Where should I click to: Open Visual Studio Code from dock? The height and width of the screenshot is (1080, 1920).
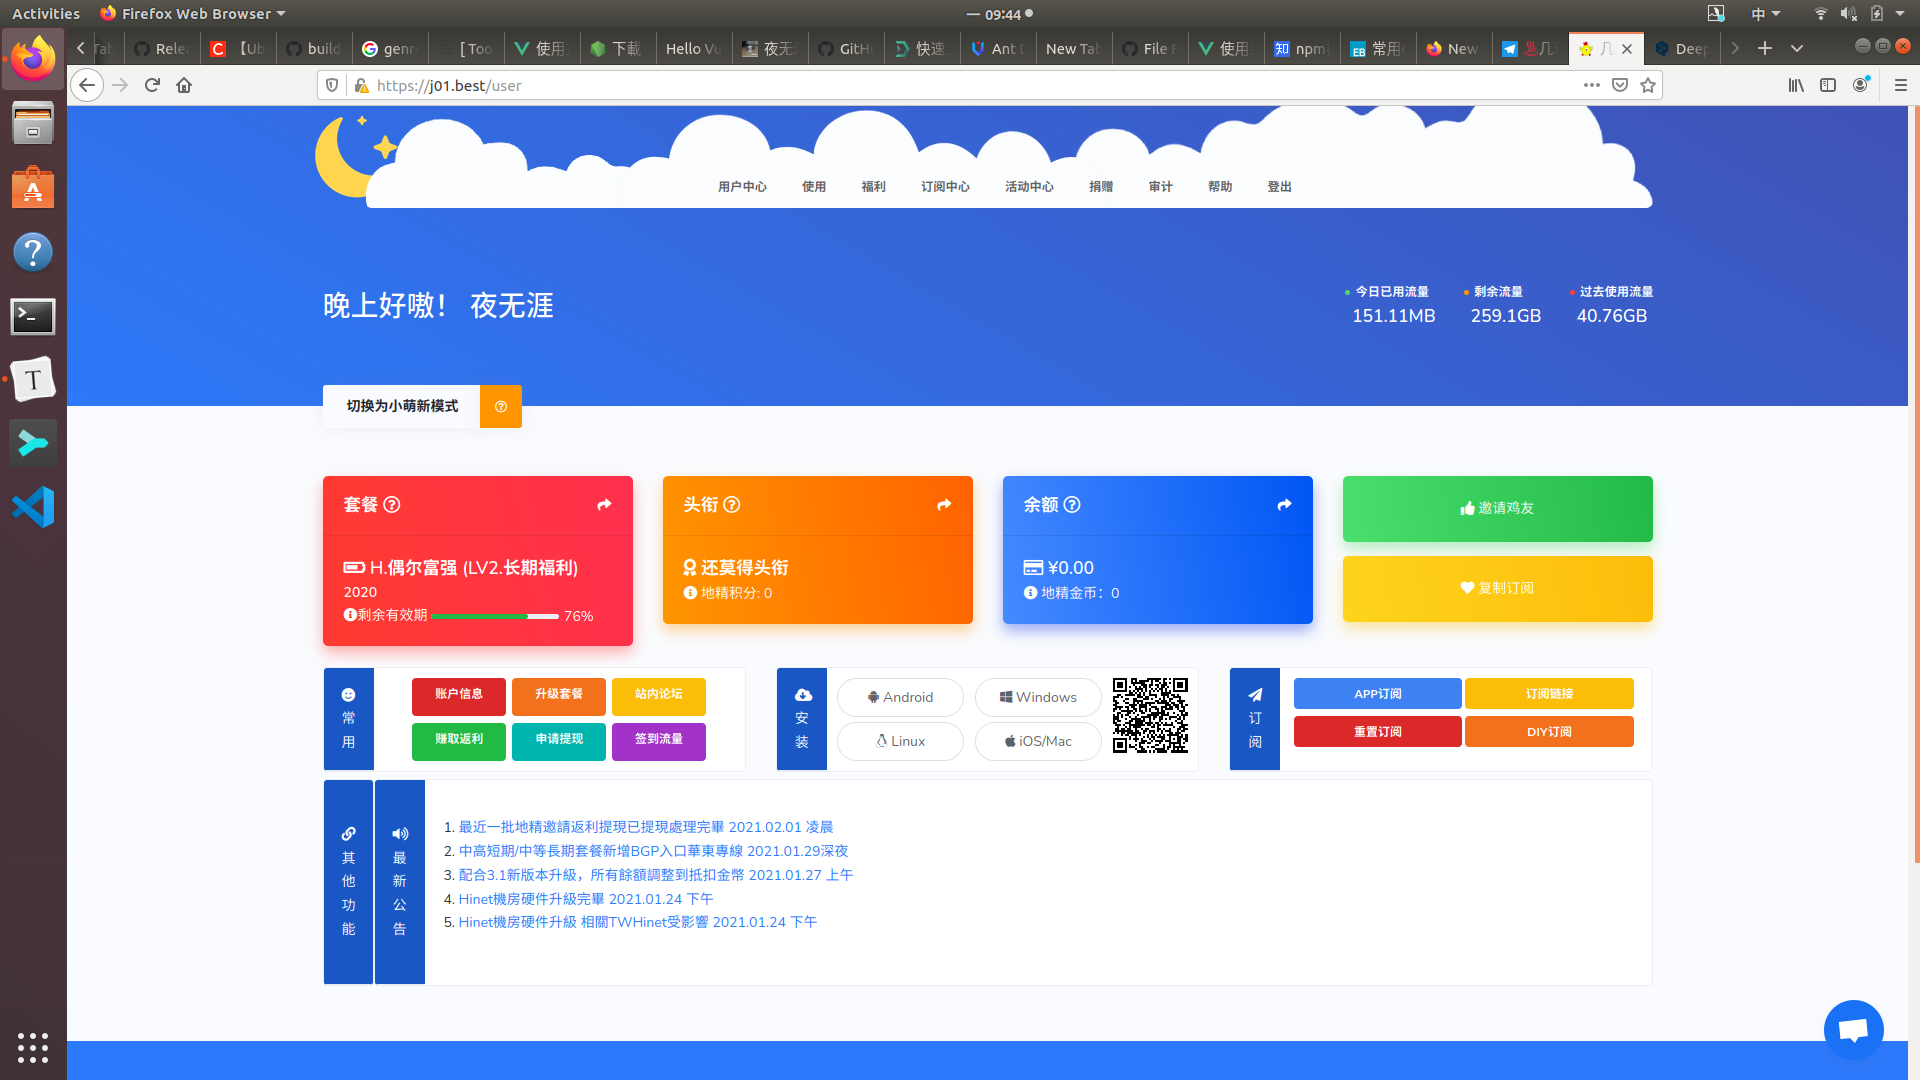[33, 507]
